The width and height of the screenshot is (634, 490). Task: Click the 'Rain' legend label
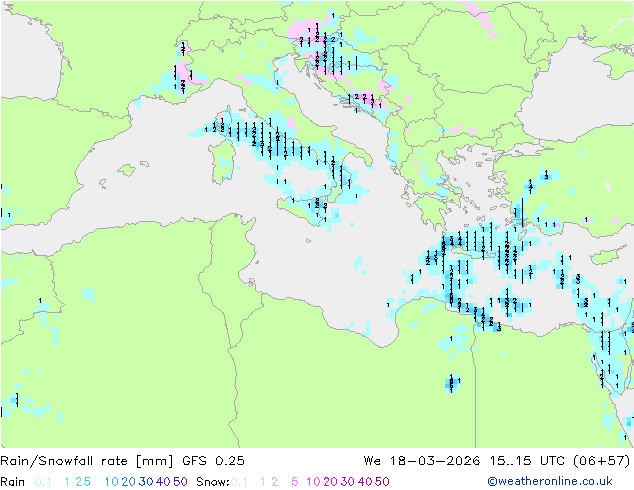pyautogui.click(x=13, y=482)
